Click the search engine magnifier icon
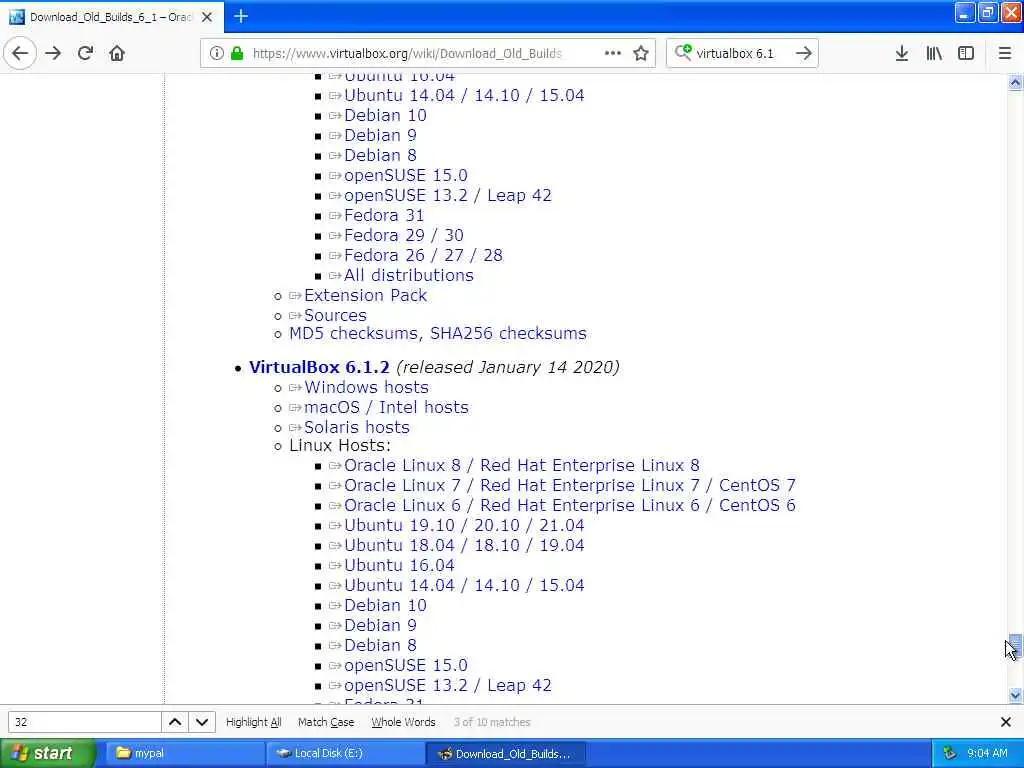The image size is (1024, 768). pos(682,52)
